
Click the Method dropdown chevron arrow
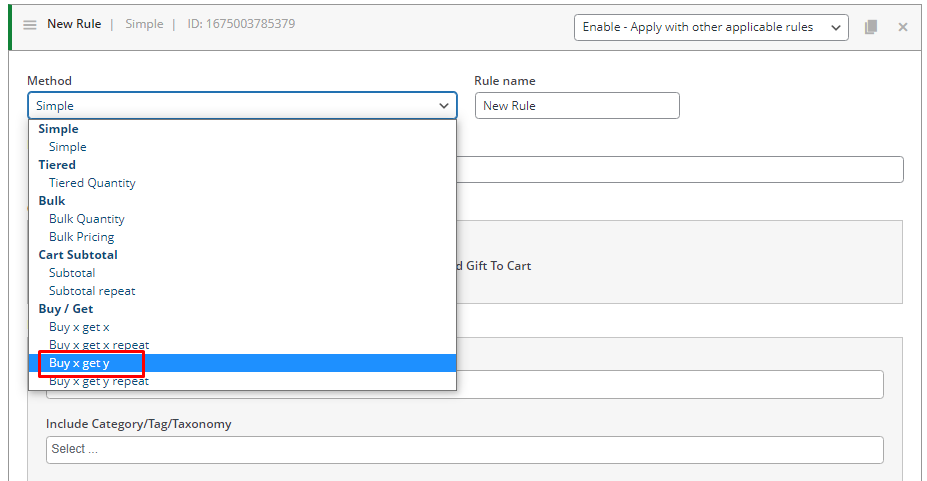[443, 106]
